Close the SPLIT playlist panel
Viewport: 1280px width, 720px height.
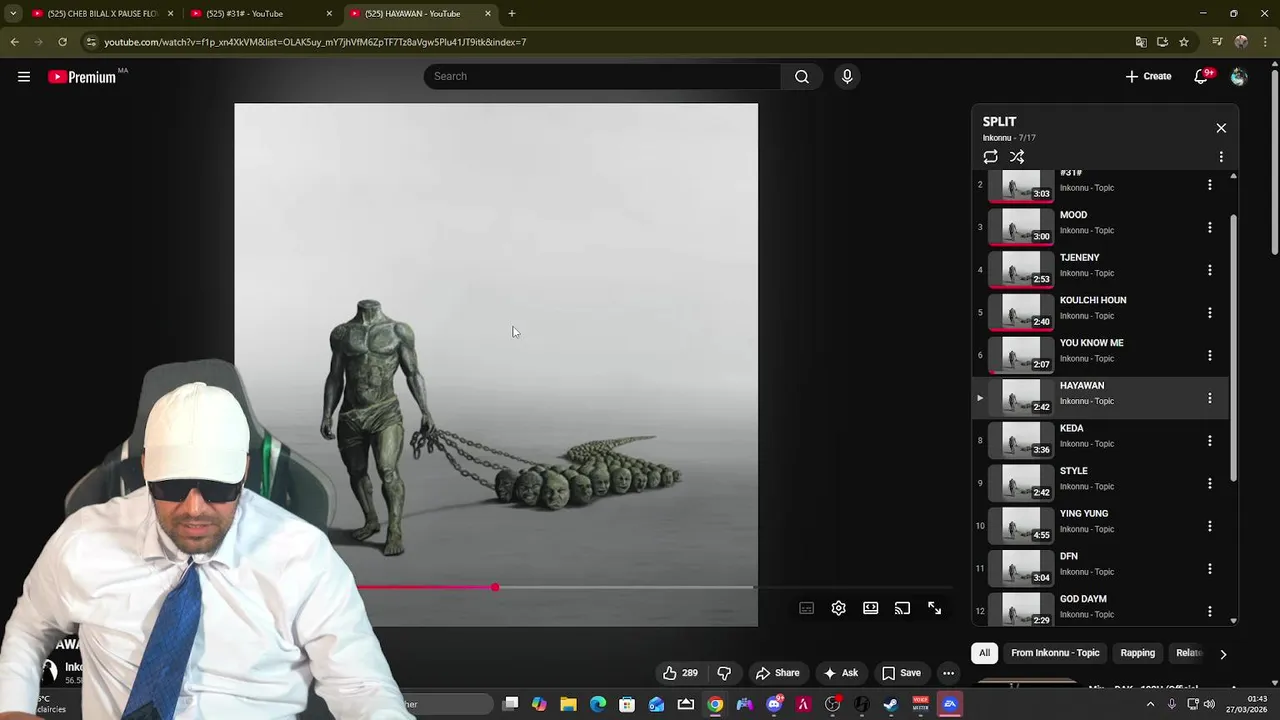1221,128
